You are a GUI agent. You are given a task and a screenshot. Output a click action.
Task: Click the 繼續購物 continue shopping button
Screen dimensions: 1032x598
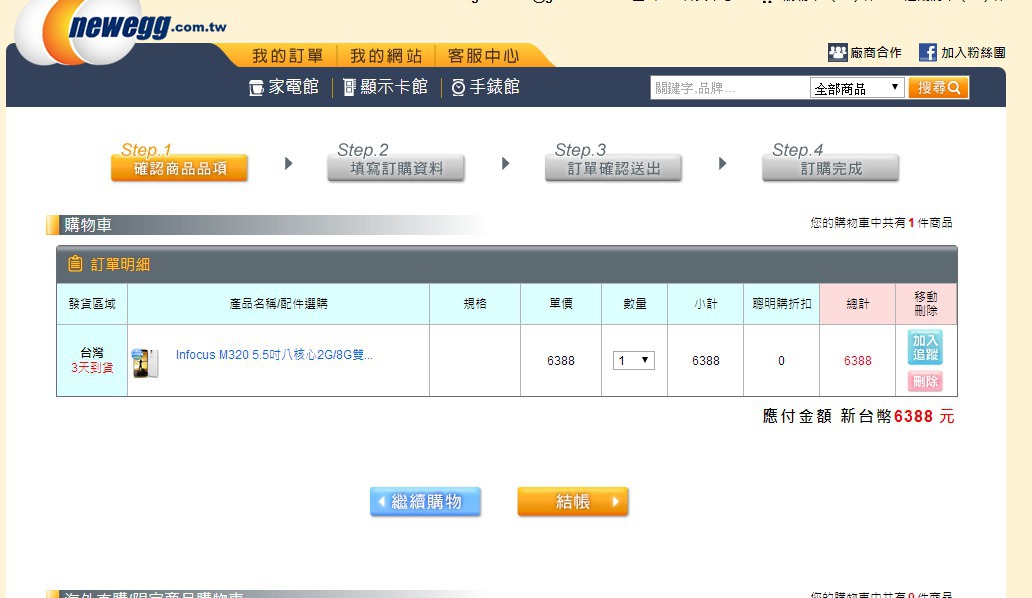[425, 501]
